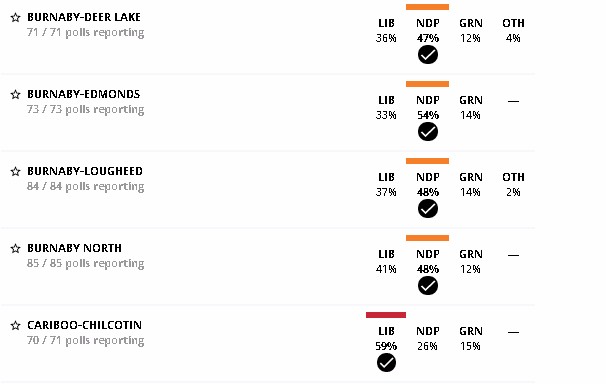Click the LIB winner checkmark in Cariboo-Chilcotin
Image resolution: width=606 pixels, height=384 pixels.
click(386, 363)
